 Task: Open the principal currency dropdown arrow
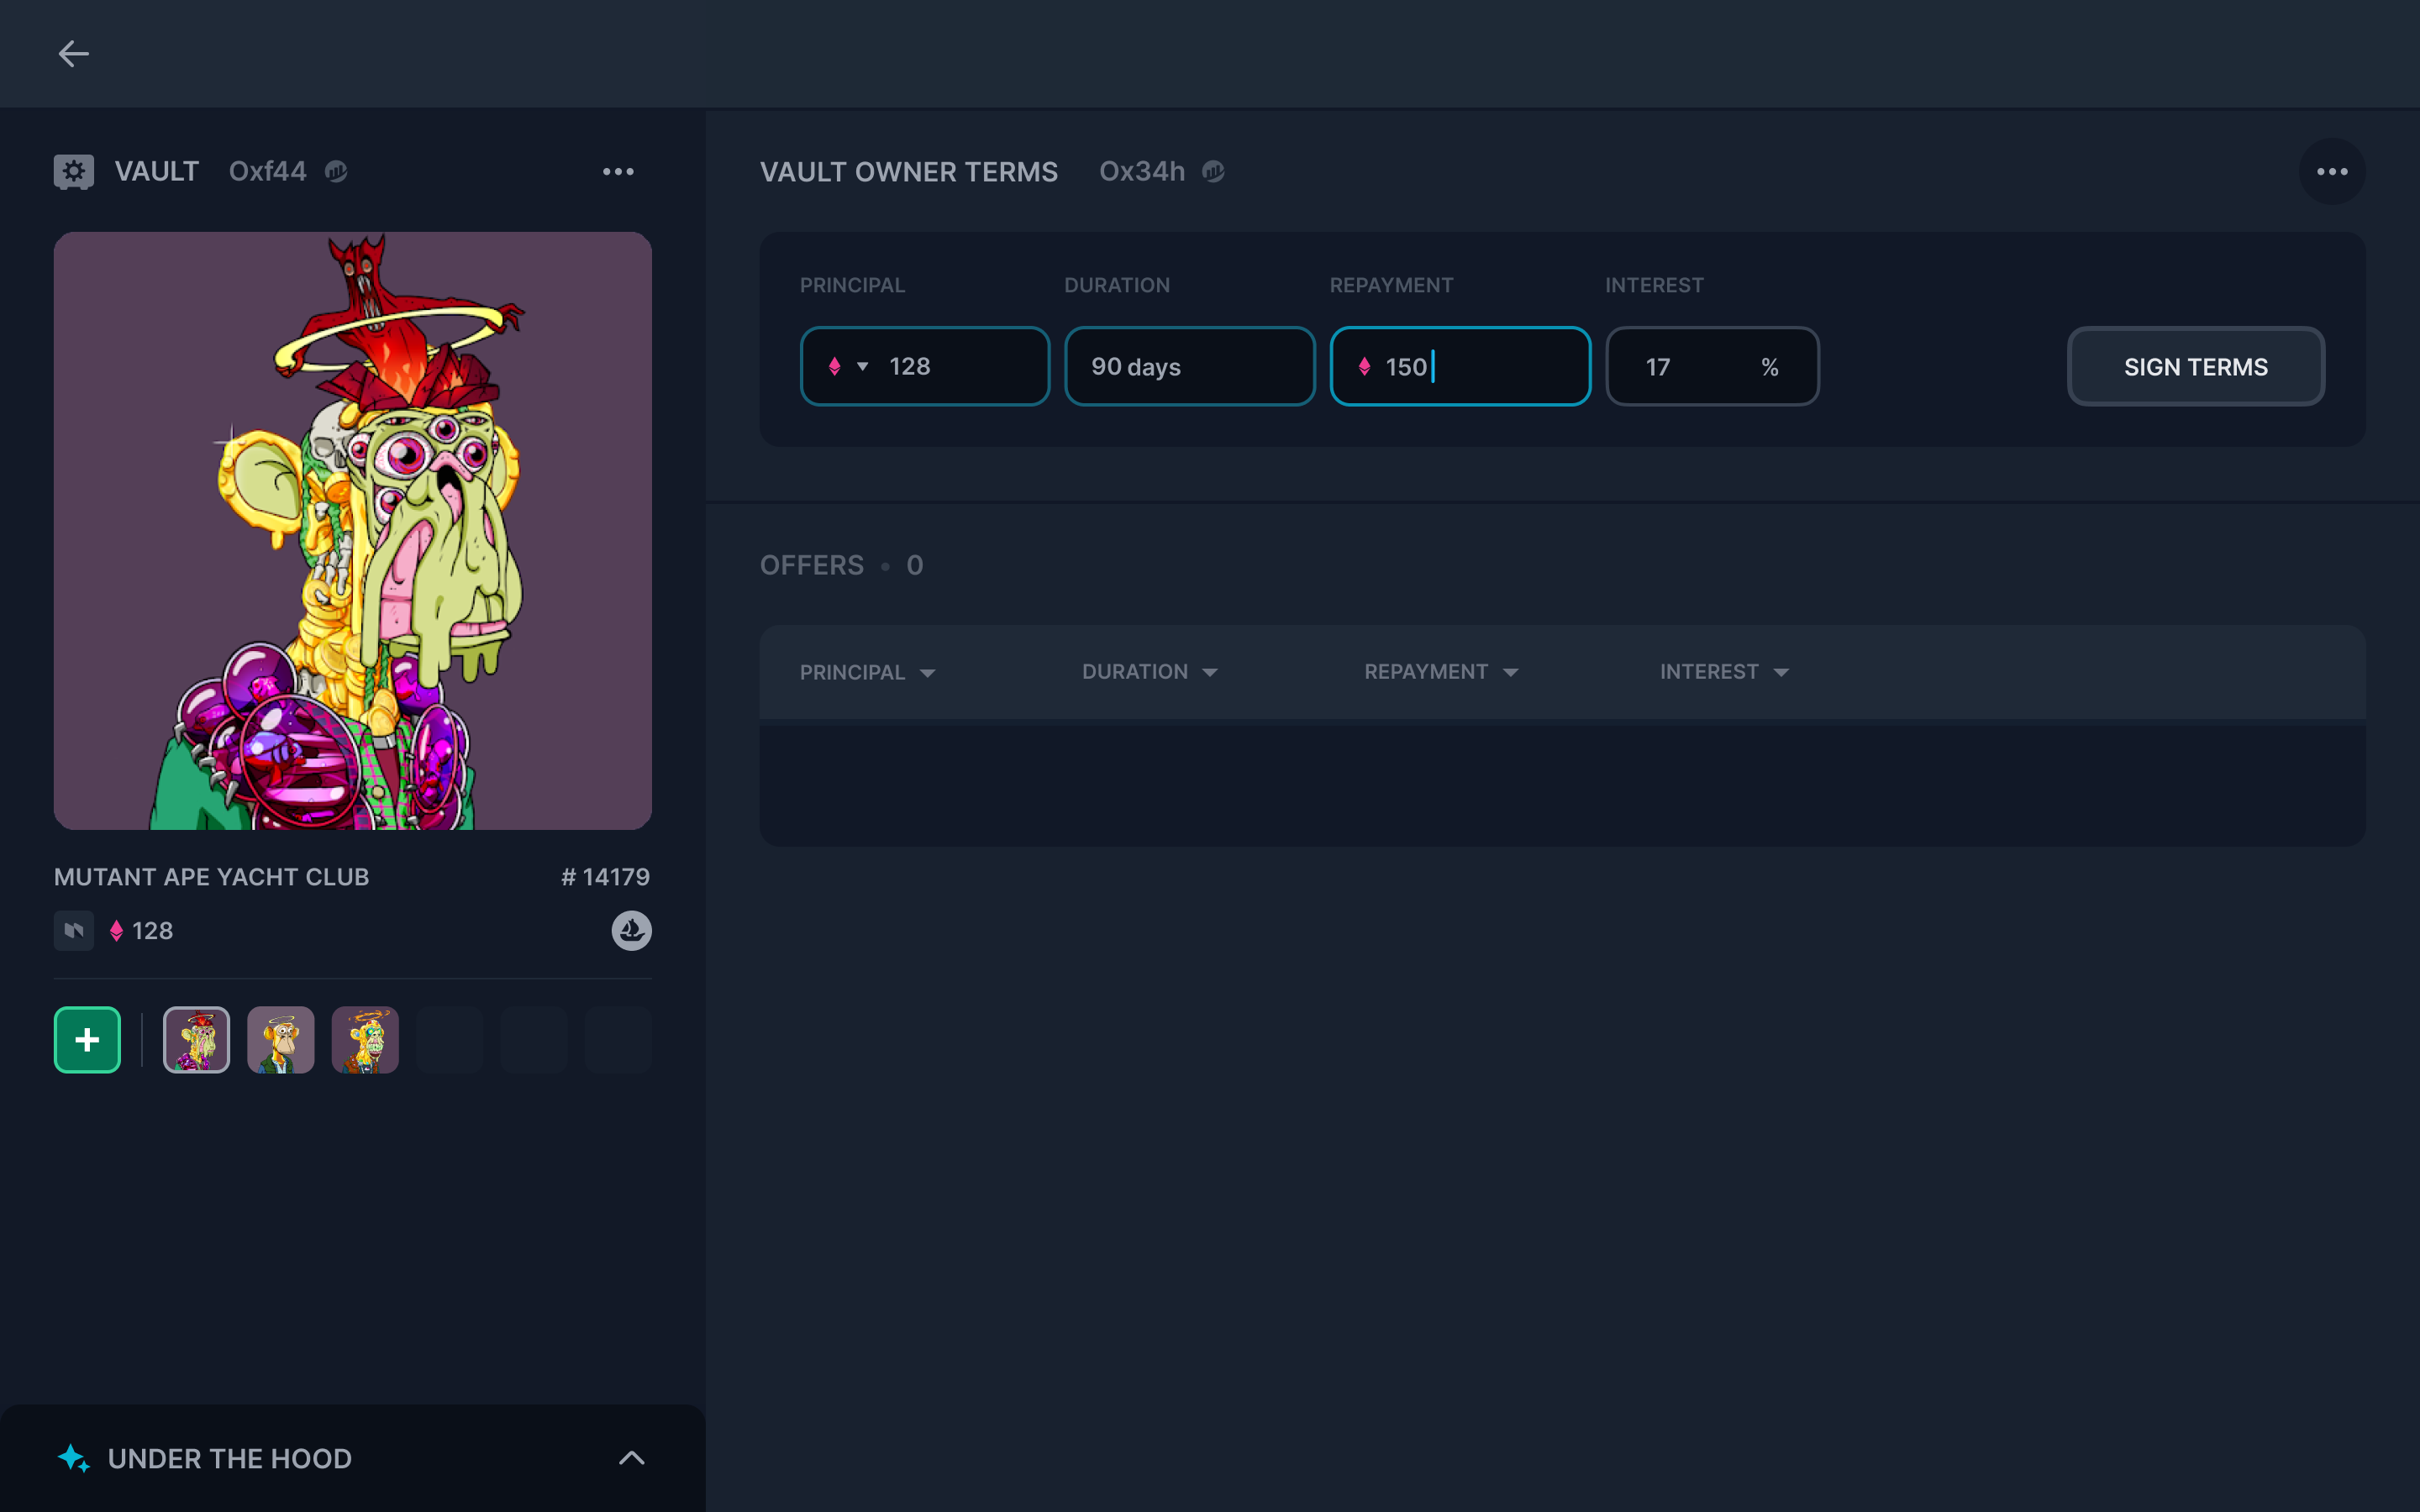coord(862,367)
